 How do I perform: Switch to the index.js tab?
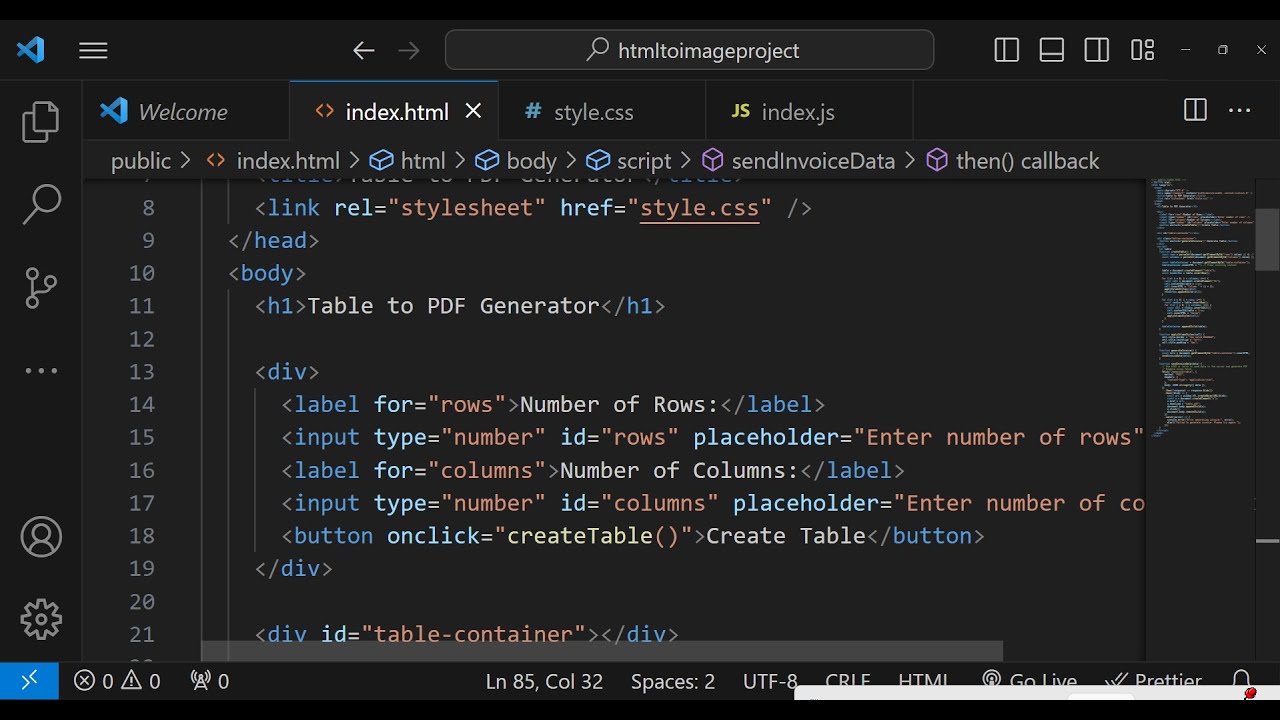tap(797, 112)
